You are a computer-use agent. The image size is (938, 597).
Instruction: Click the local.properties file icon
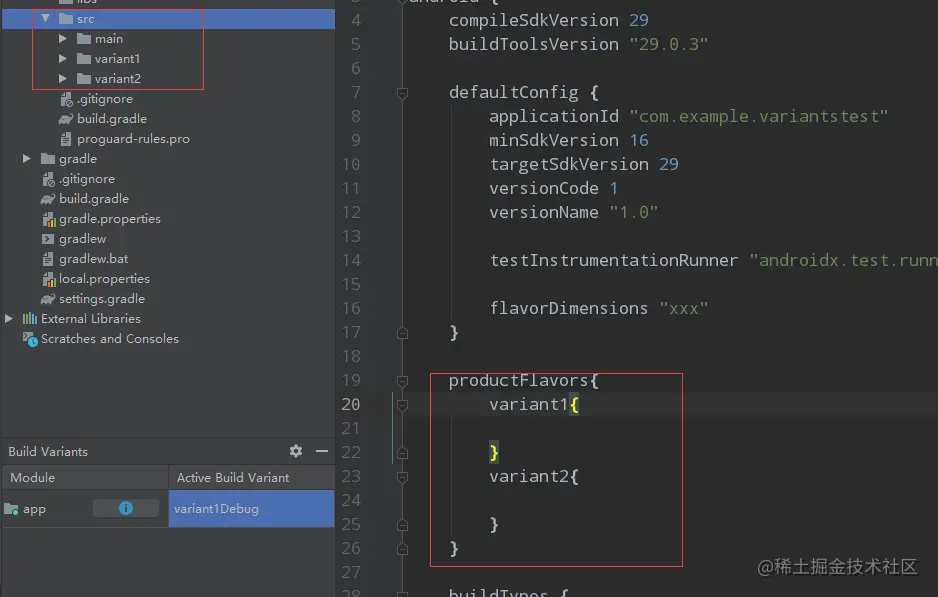[49, 279]
